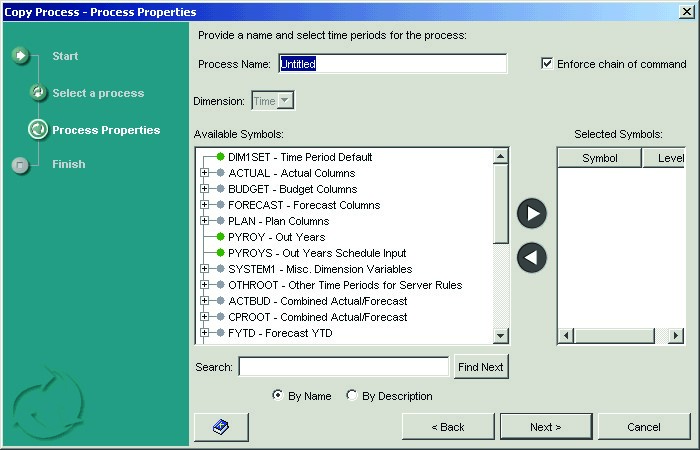Close the Copy Process dialog window

[687, 11]
